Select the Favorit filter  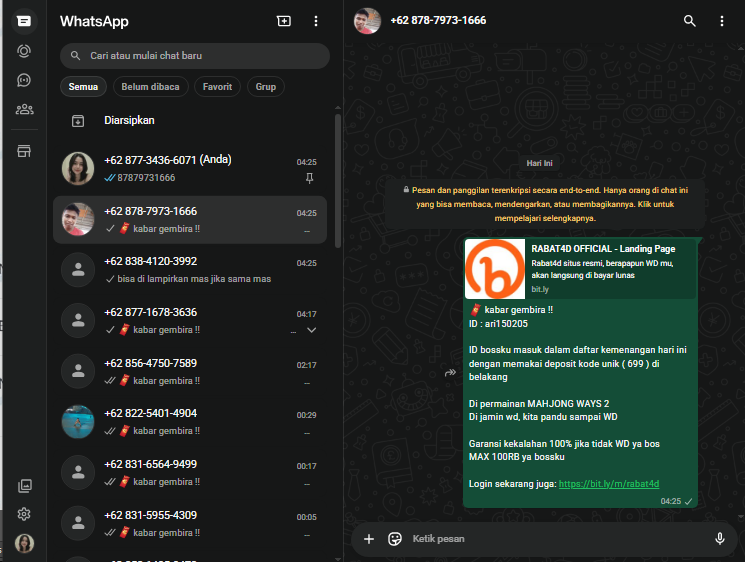(217, 87)
